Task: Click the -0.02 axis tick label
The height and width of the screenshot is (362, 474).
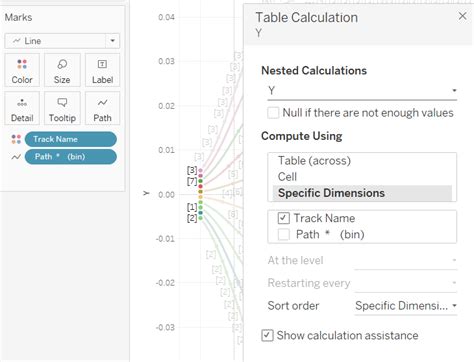Action: click(165, 283)
